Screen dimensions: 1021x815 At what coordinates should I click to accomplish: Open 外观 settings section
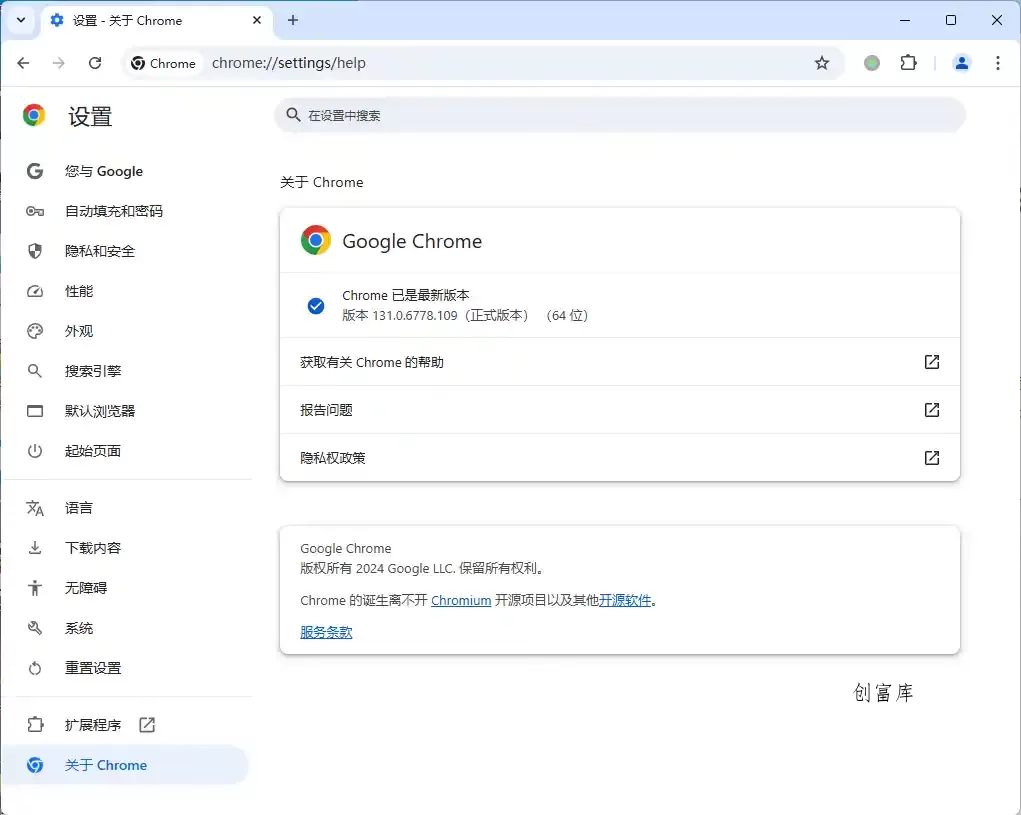127,331
